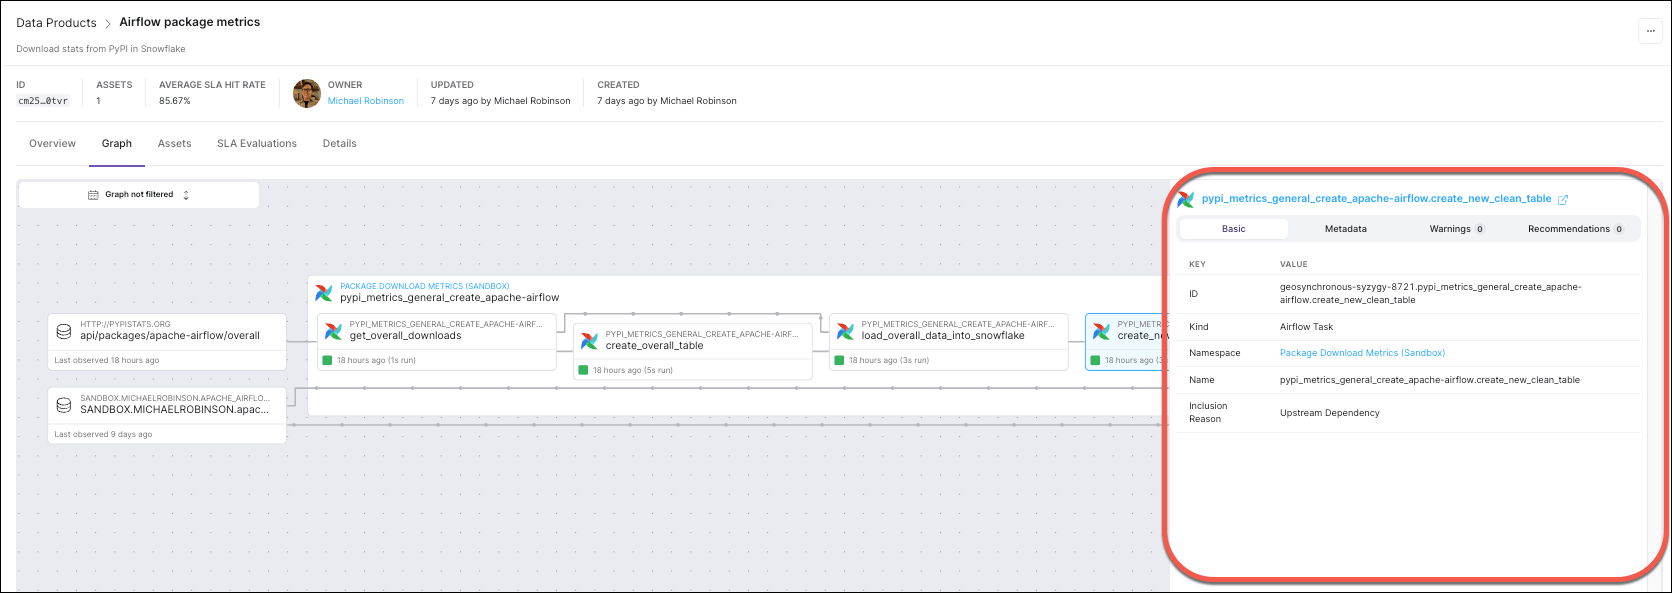This screenshot has width=1672, height=593.
Task: Click the Data Products breadcrumb
Action: pyautogui.click(x=56, y=23)
